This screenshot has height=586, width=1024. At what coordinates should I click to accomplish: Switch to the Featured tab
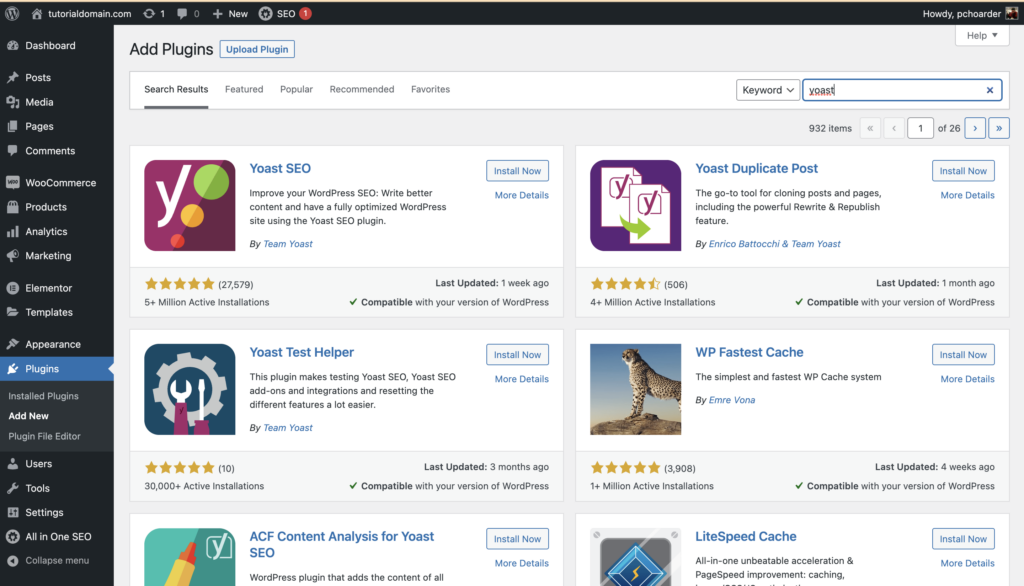(x=244, y=90)
